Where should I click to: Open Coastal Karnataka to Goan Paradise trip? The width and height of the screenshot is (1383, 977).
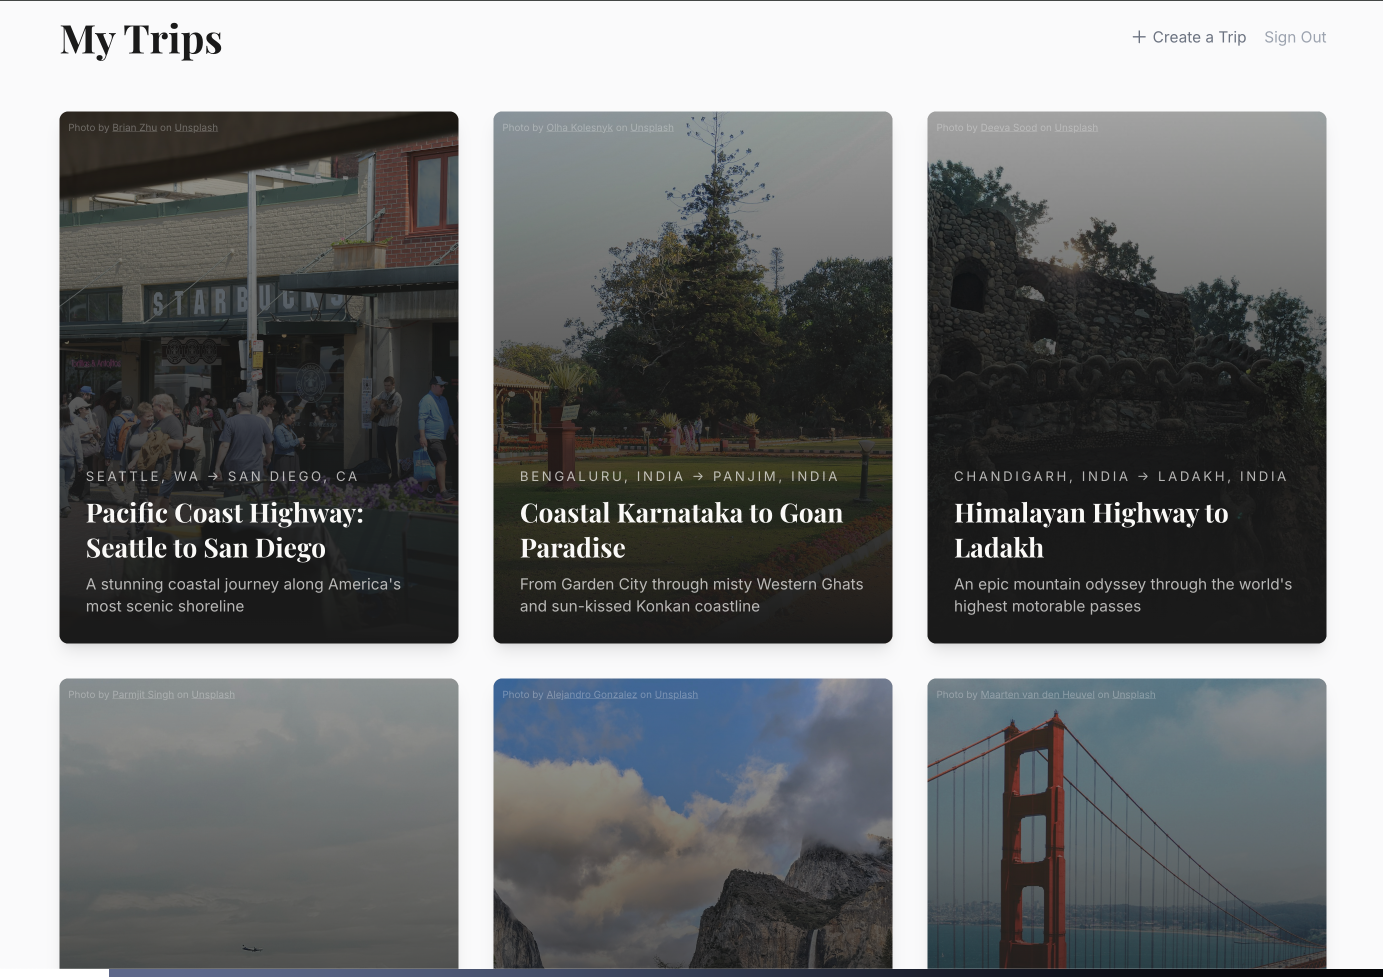click(x=680, y=530)
